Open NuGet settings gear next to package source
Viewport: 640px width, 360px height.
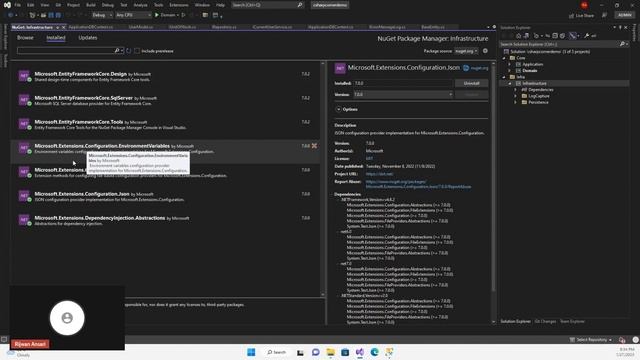point(485,51)
